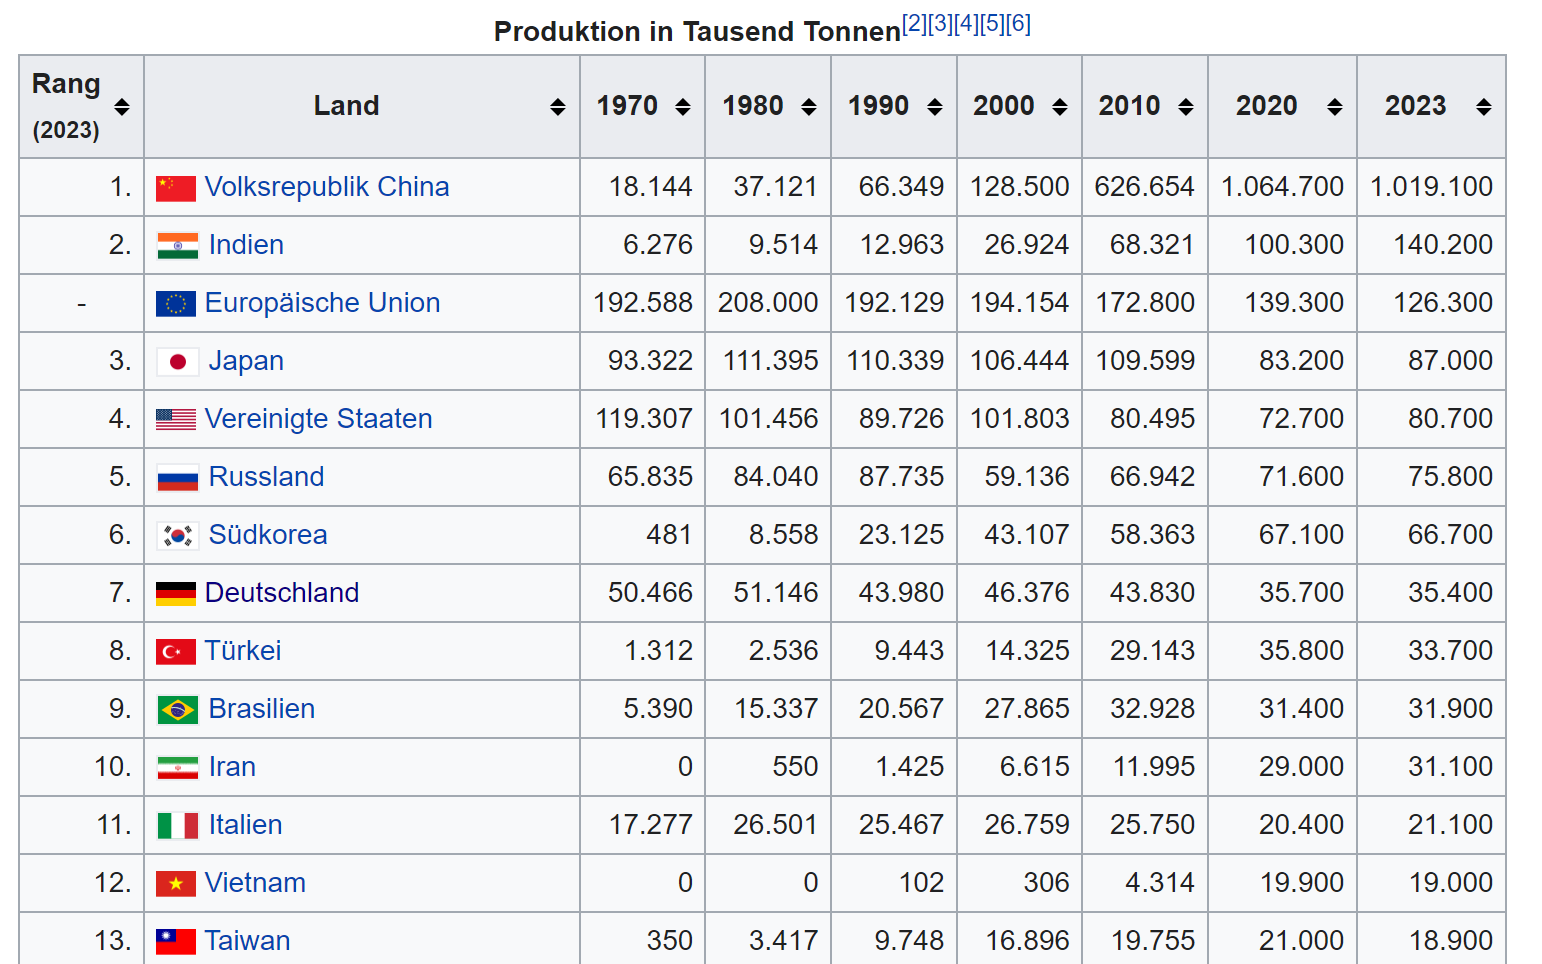Sort by 1990 column sort arrows
1542x964 pixels.
tap(935, 107)
